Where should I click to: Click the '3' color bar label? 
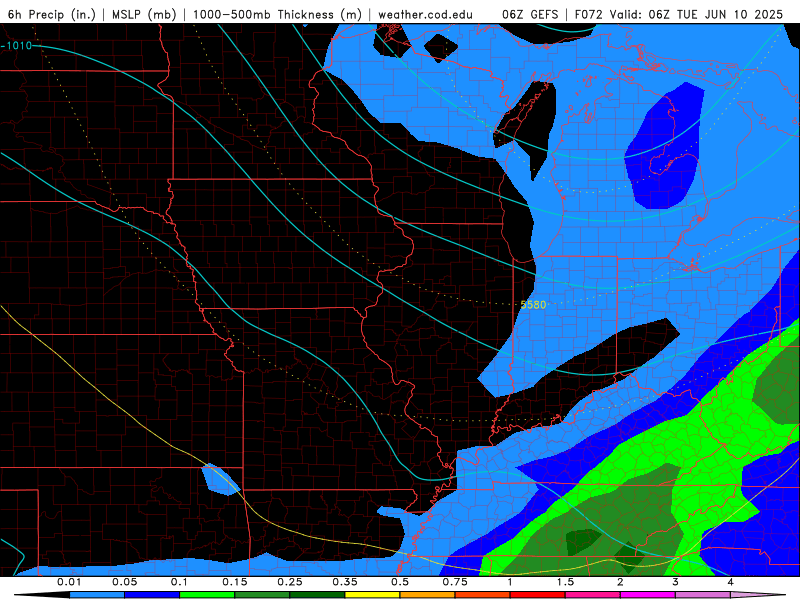pos(676,582)
